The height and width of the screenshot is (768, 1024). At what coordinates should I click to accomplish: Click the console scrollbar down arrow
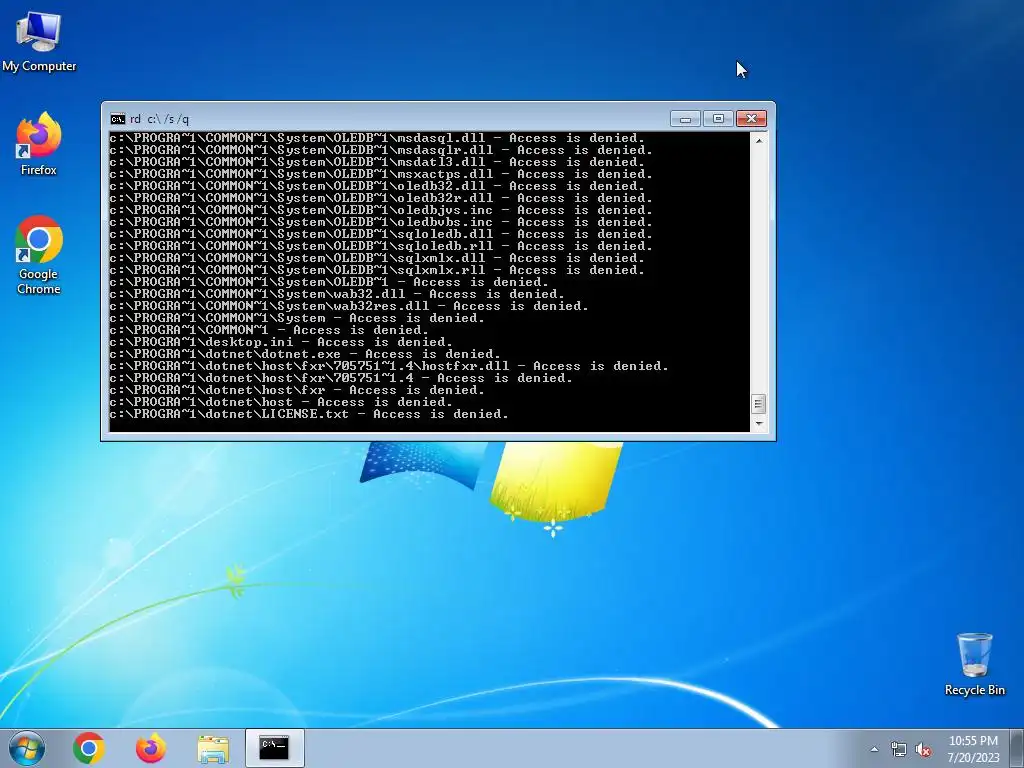click(x=758, y=424)
